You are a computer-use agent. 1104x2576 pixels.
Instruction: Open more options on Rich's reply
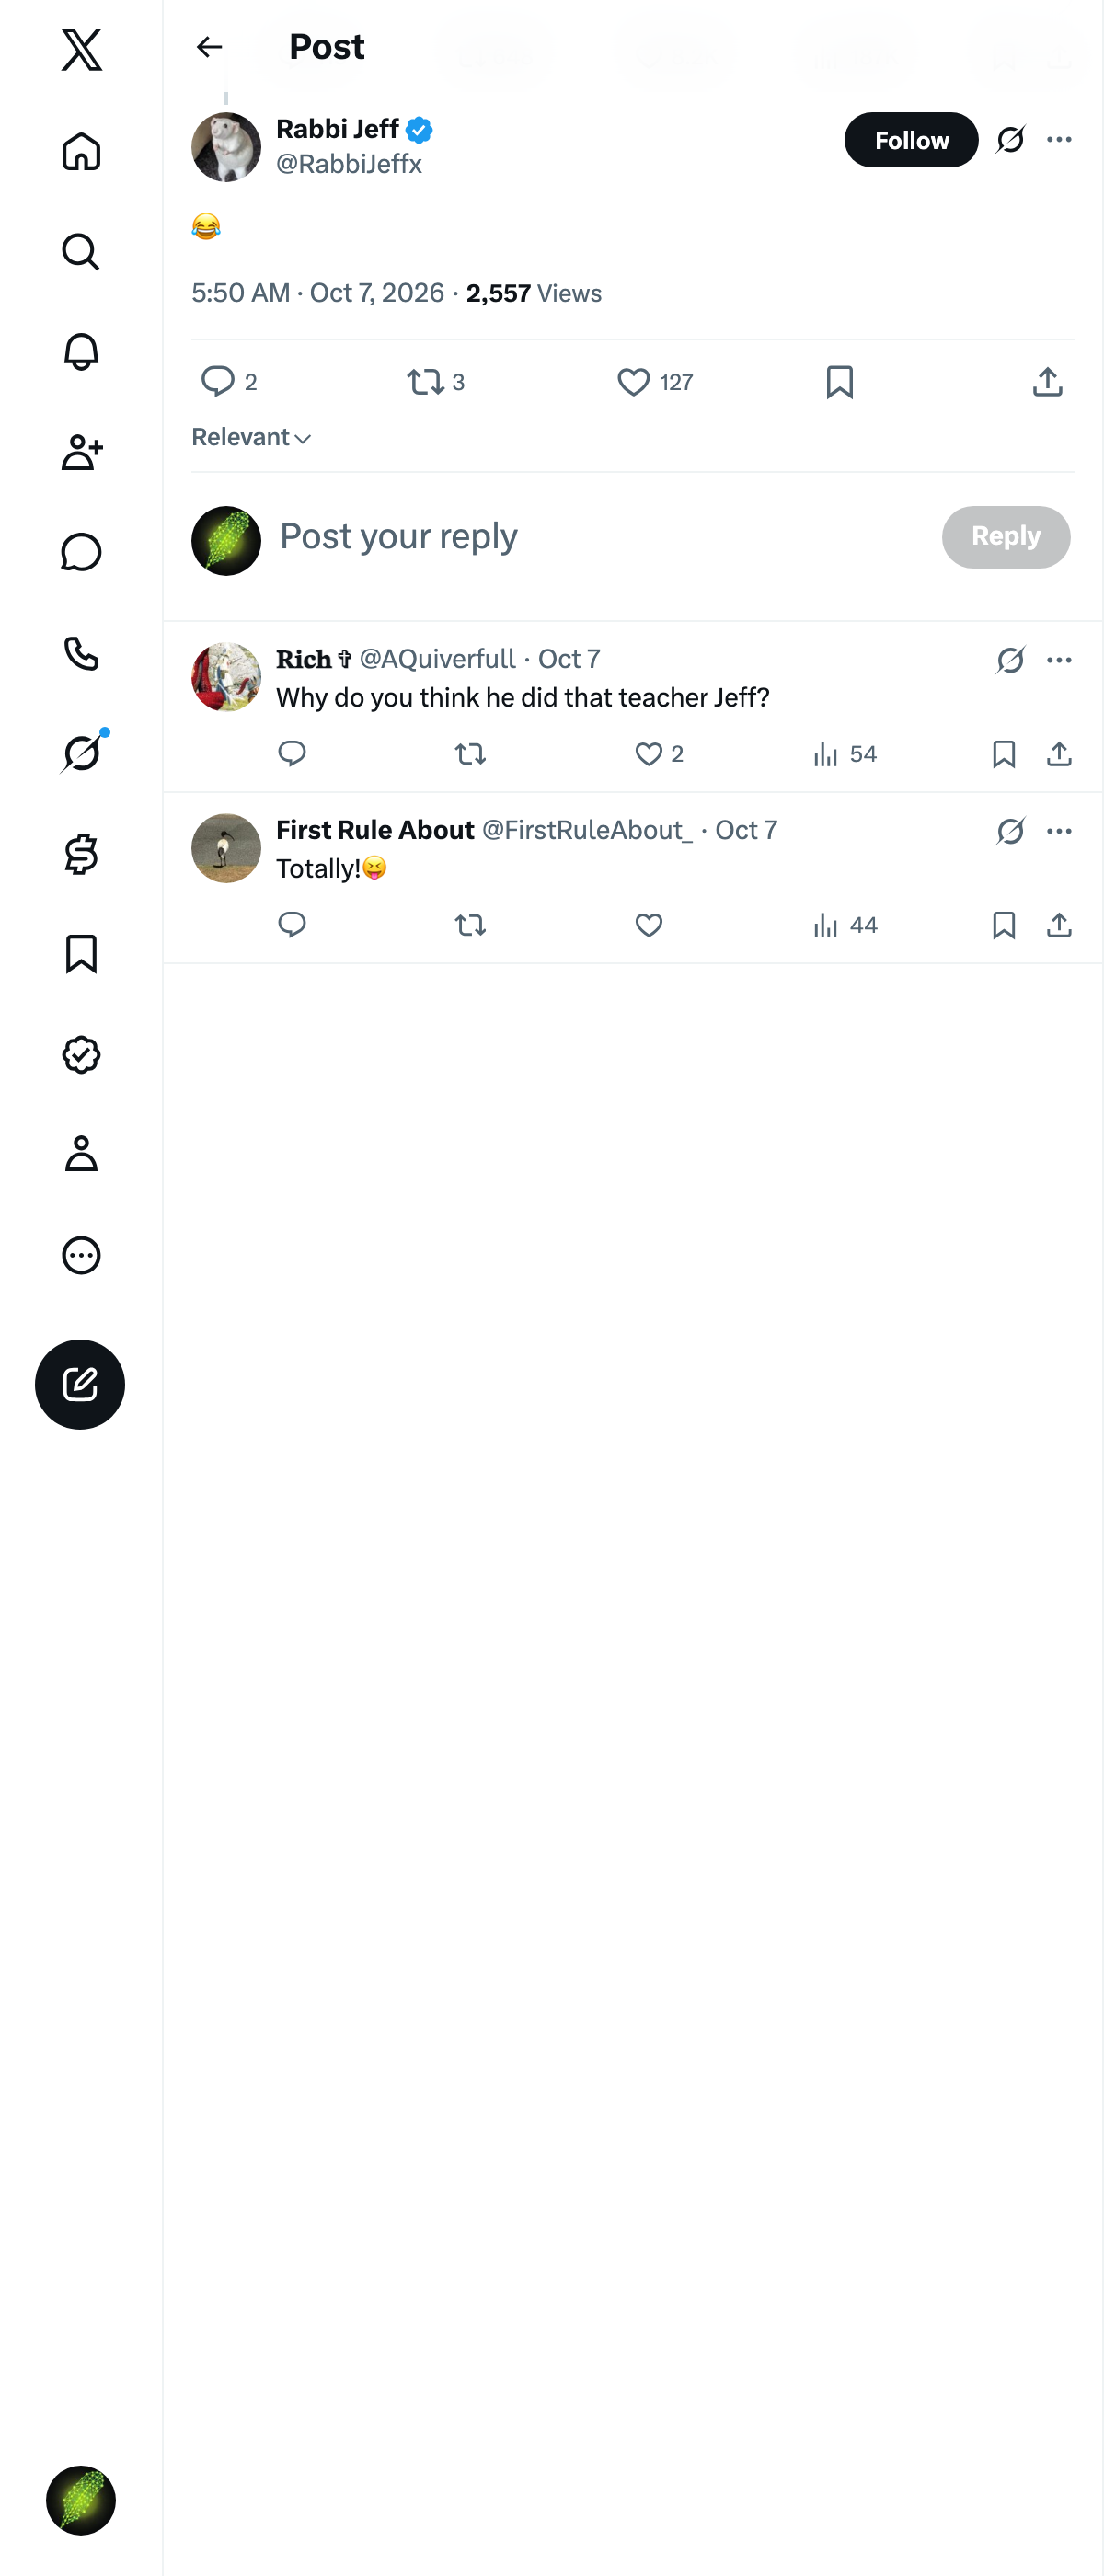click(1059, 660)
